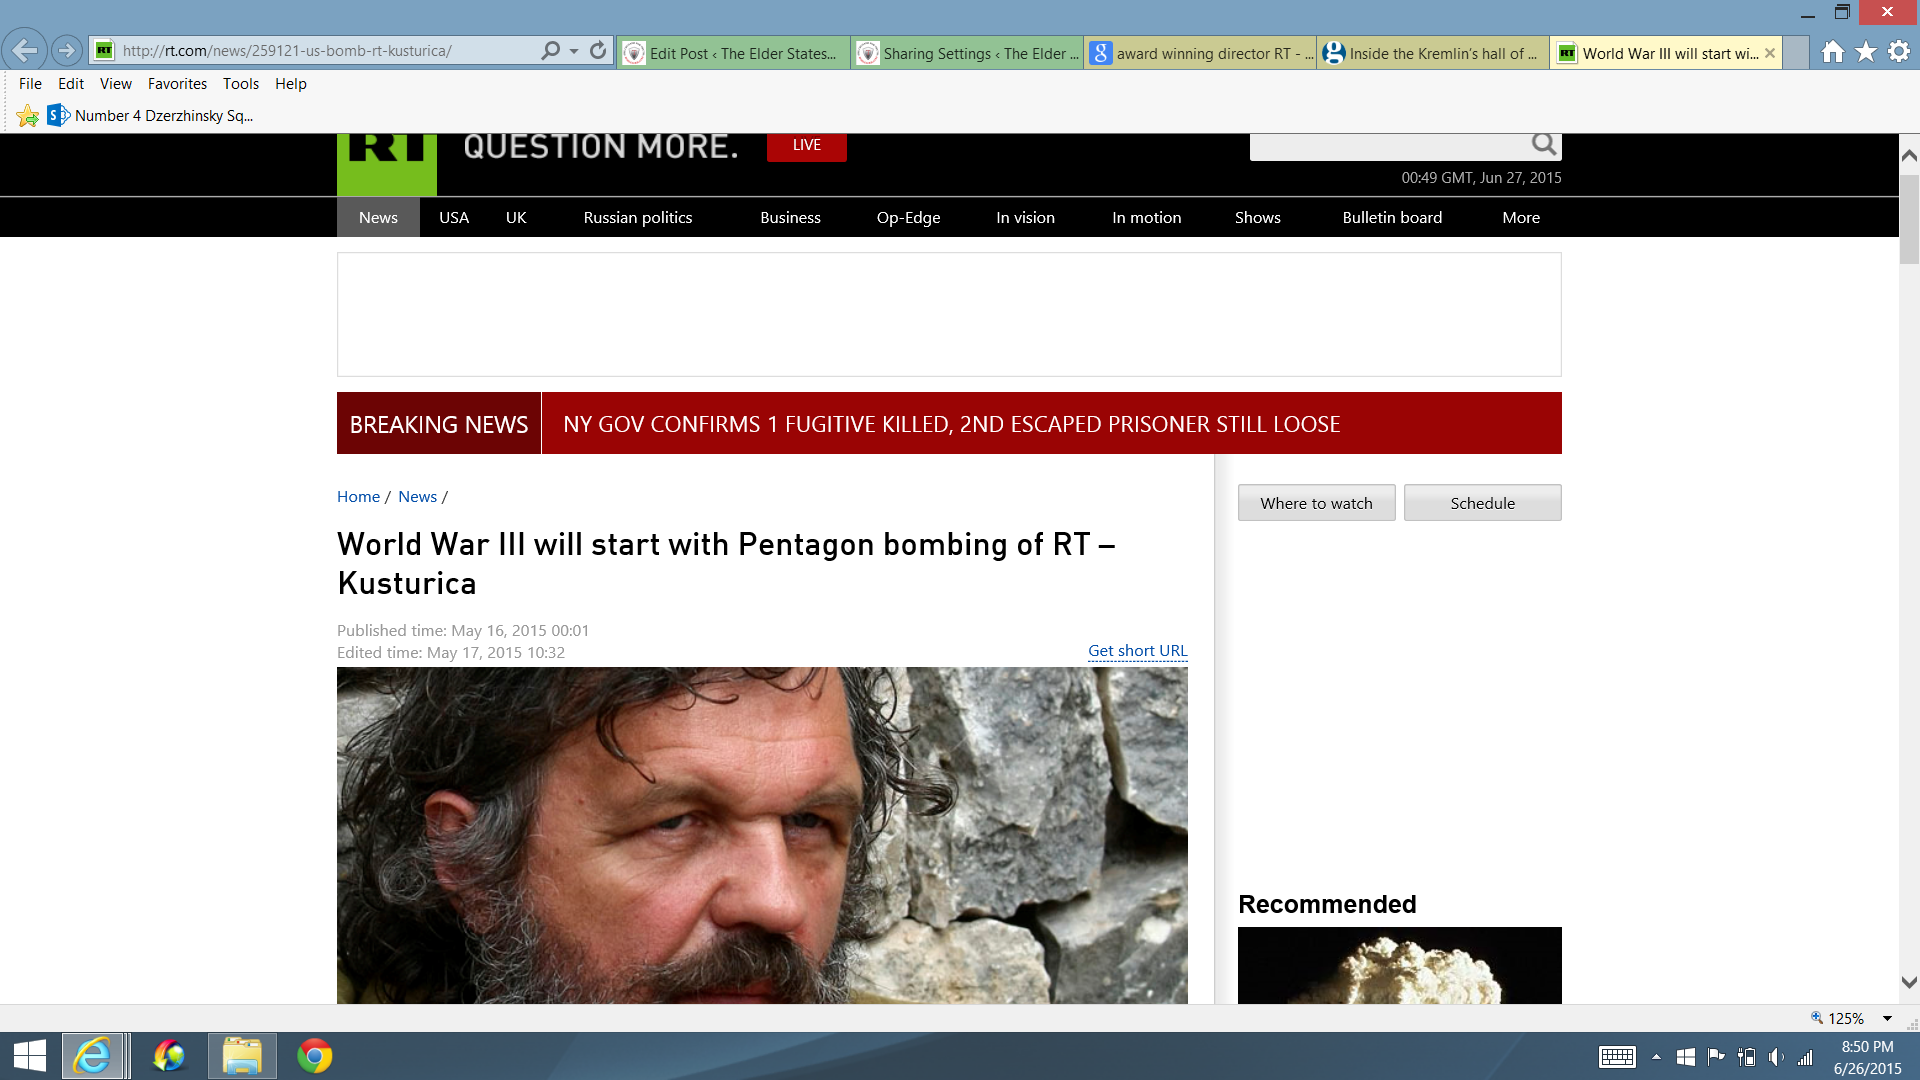Open the Favorites menu in menu bar

[177, 84]
